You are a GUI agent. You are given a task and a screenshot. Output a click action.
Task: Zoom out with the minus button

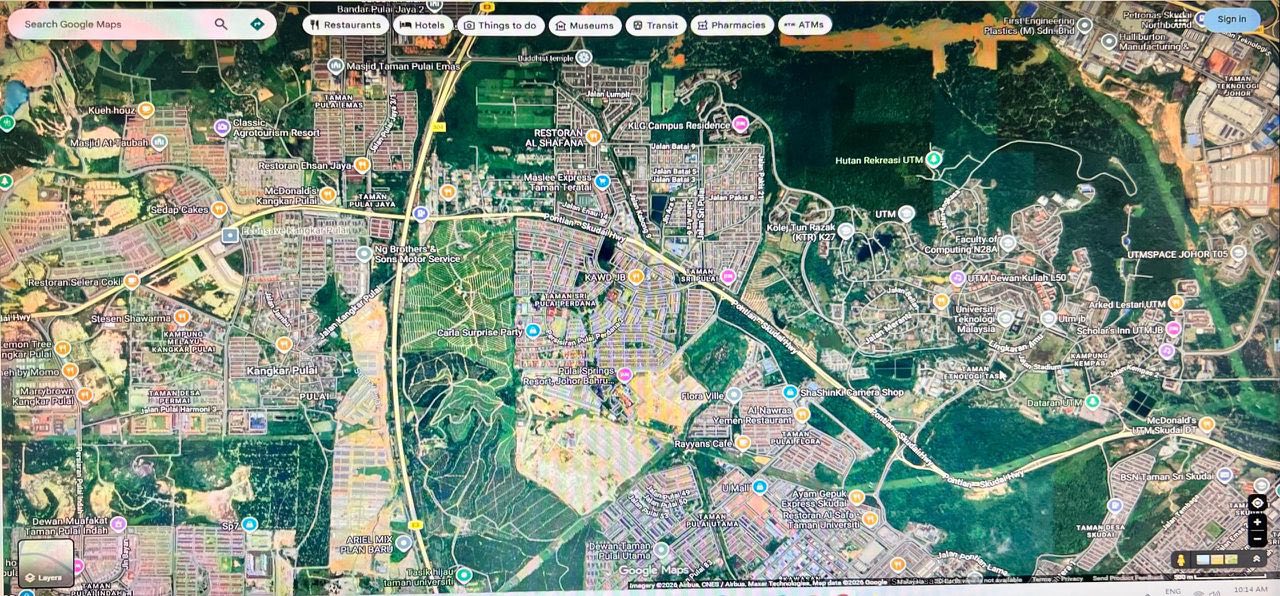[x=1257, y=539]
